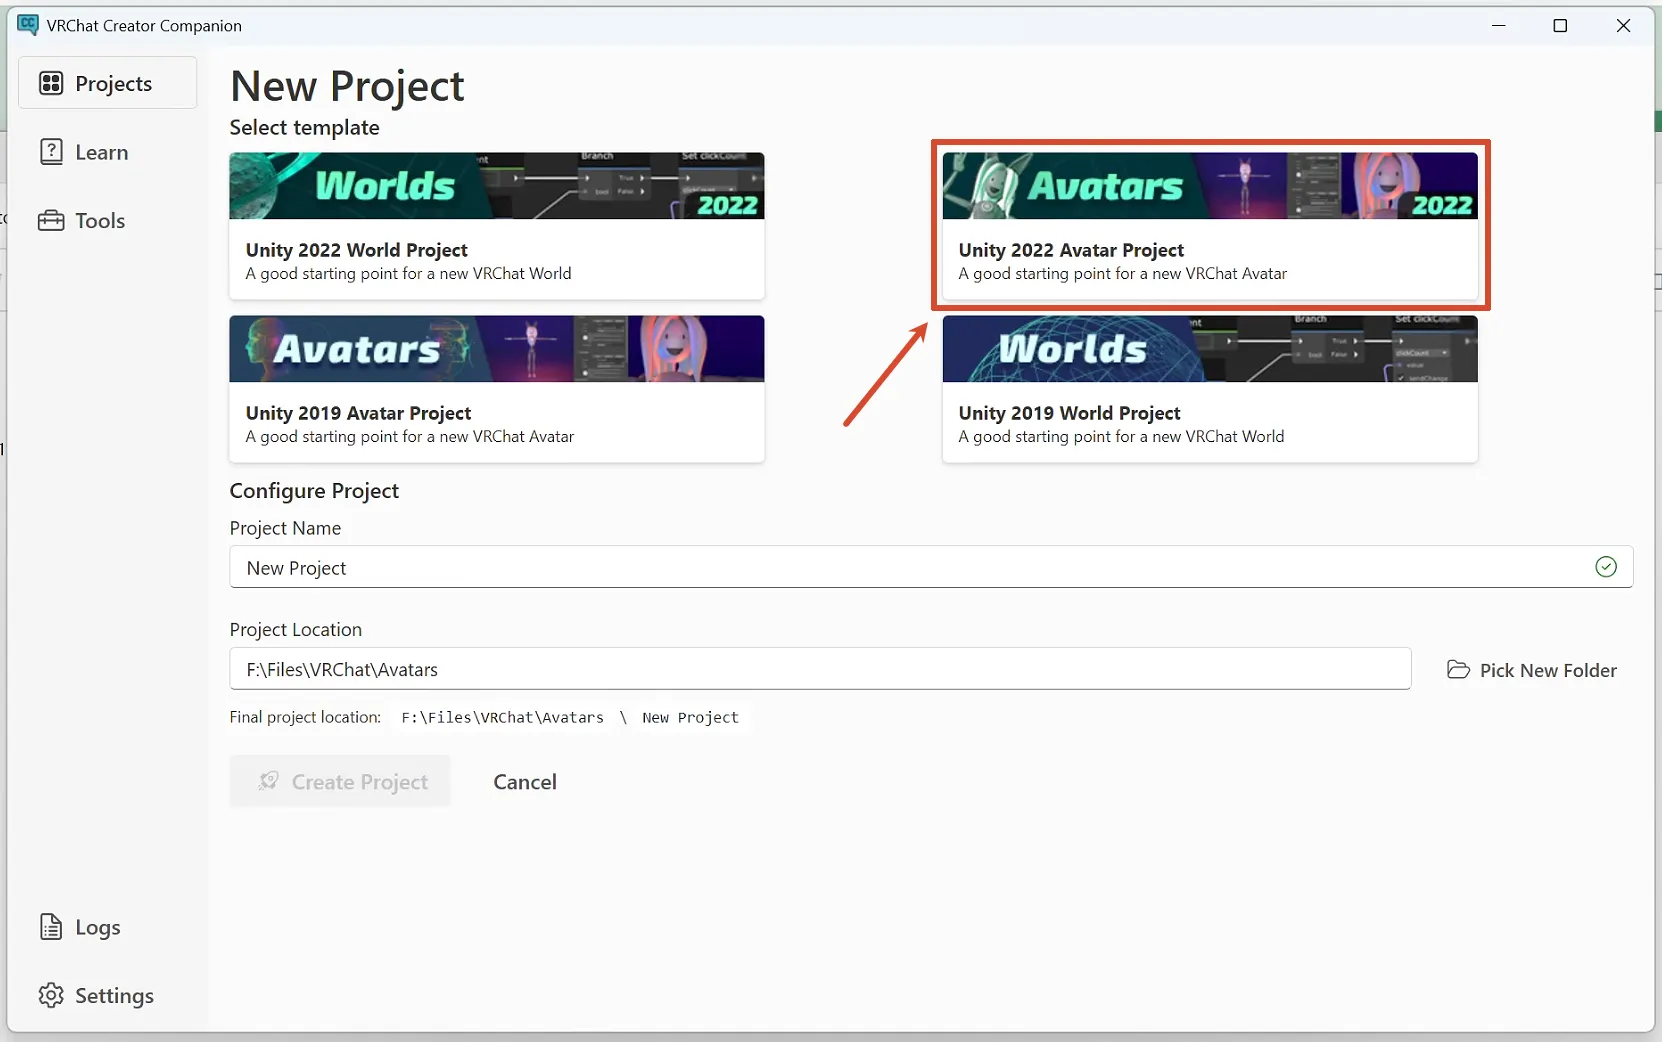Select the Unity 2022 World Project banner
This screenshot has width=1662, height=1042.
[x=497, y=186]
